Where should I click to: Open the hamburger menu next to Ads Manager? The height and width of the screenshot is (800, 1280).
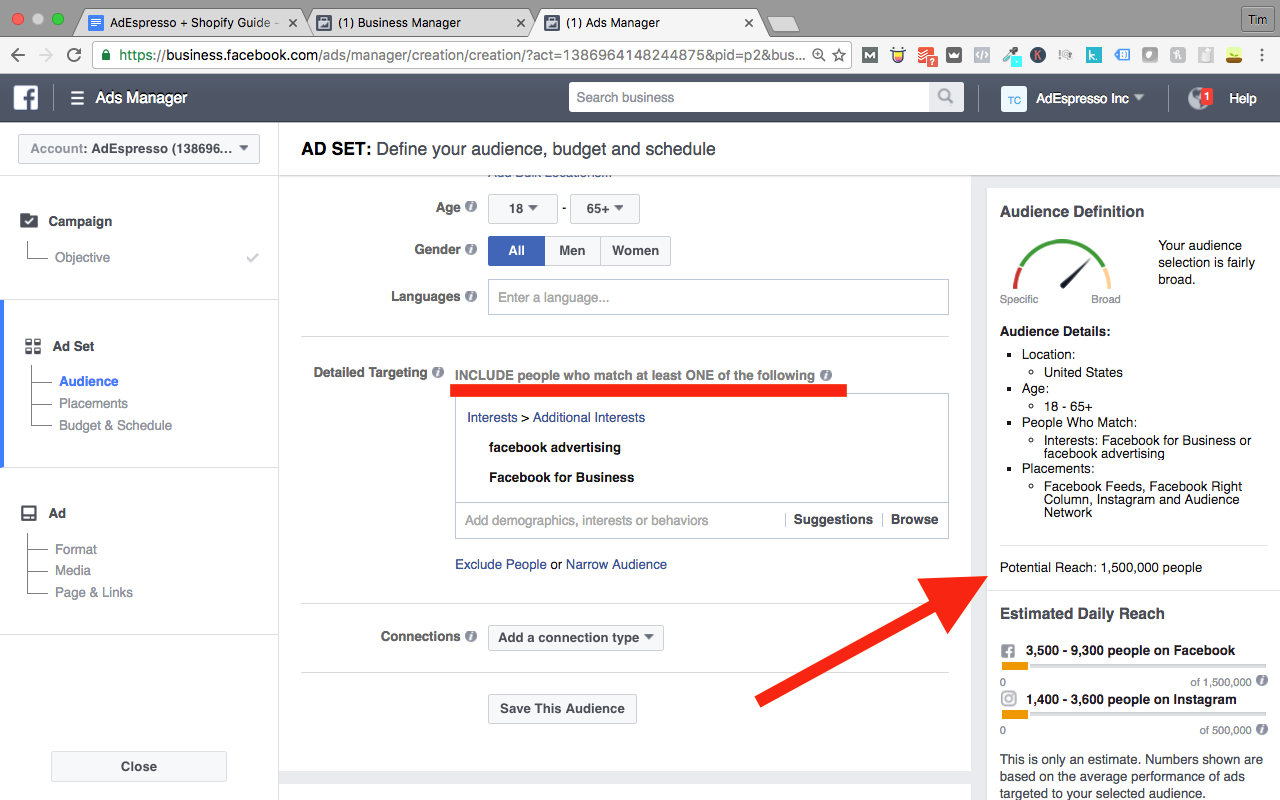[x=77, y=98]
